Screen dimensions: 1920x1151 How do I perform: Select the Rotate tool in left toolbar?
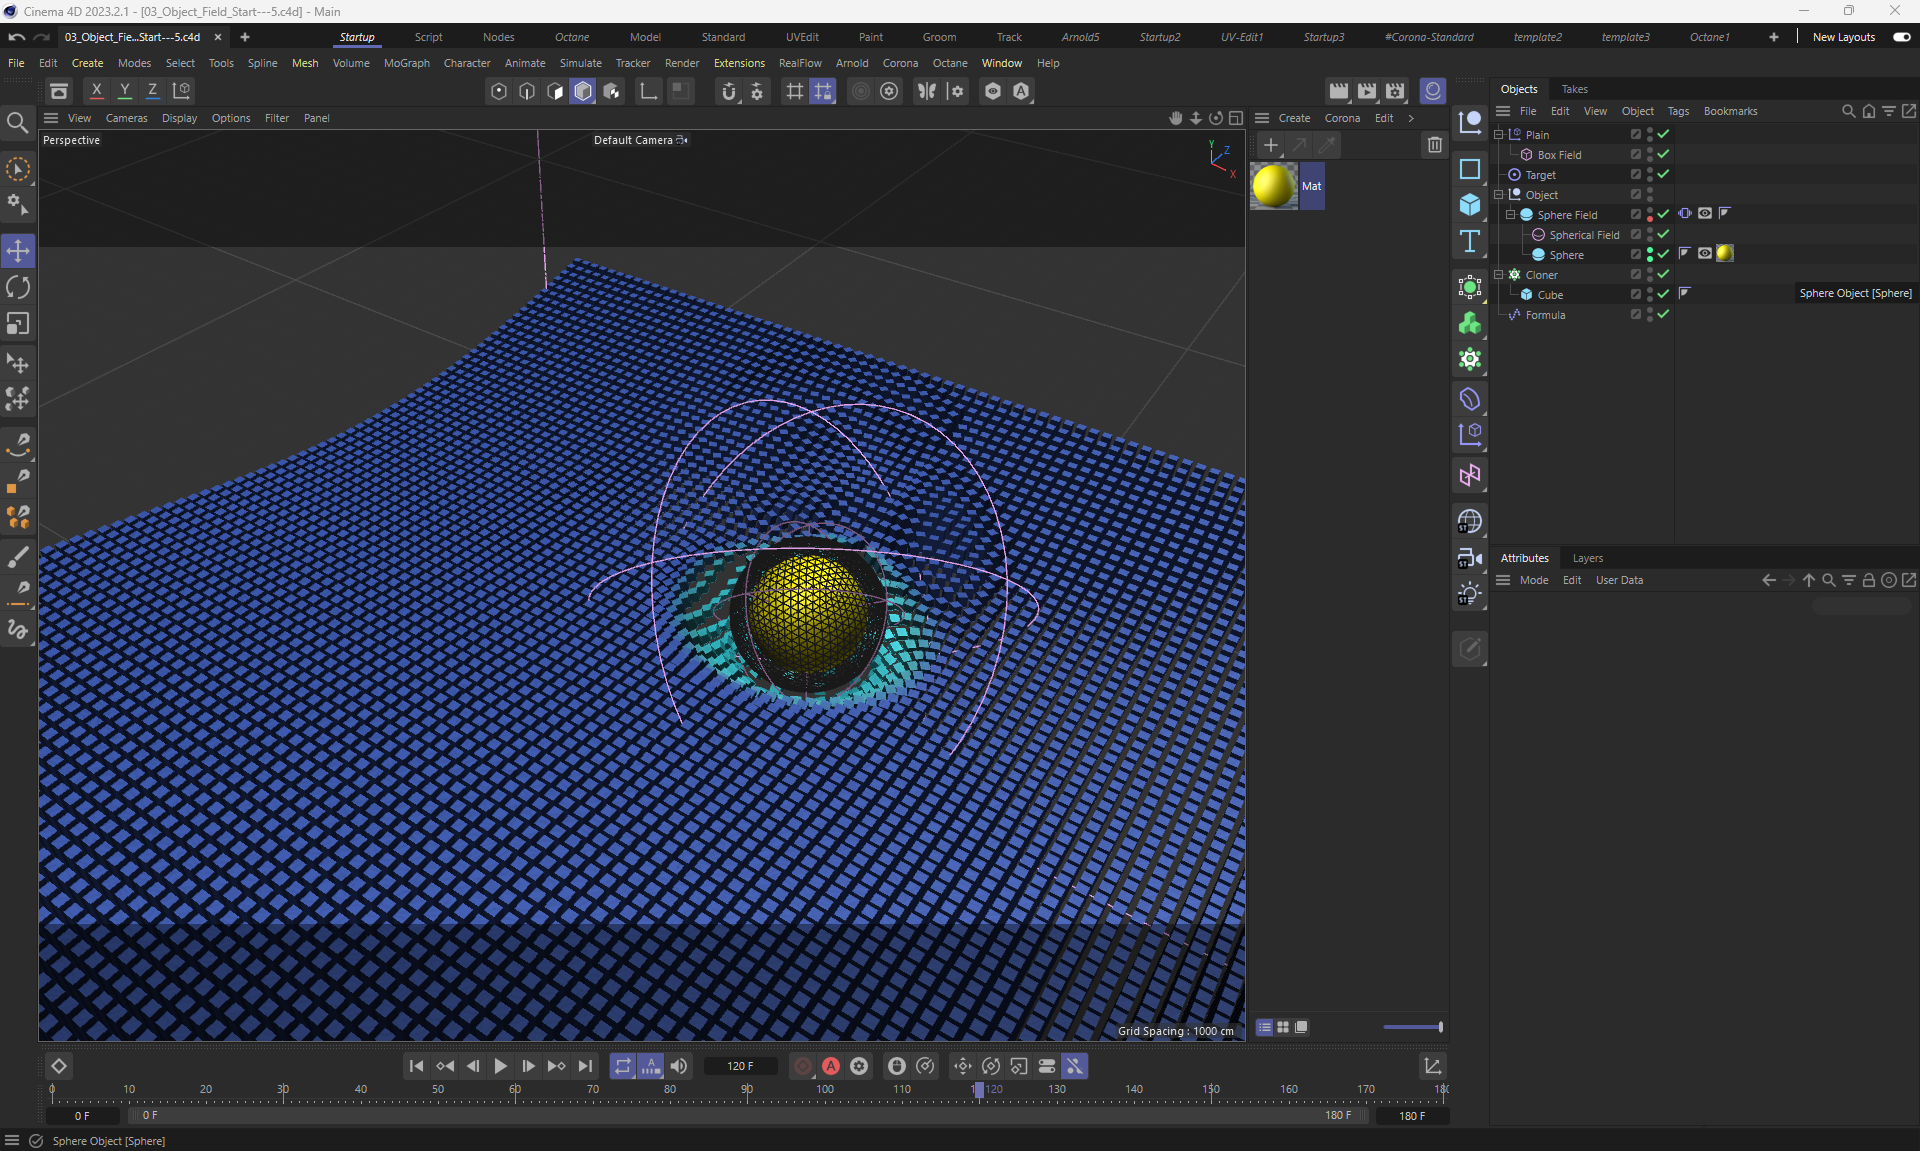click(18, 288)
